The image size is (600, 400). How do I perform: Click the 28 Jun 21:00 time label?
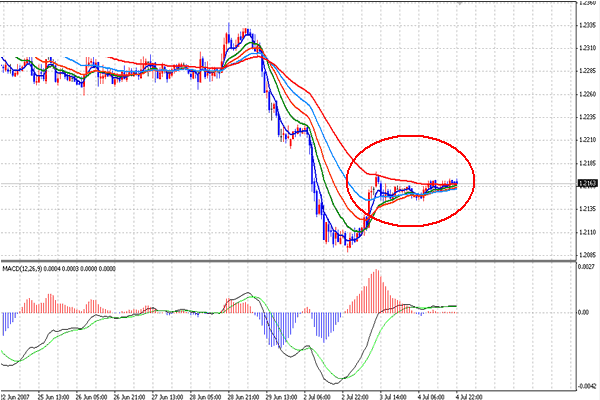click(244, 397)
